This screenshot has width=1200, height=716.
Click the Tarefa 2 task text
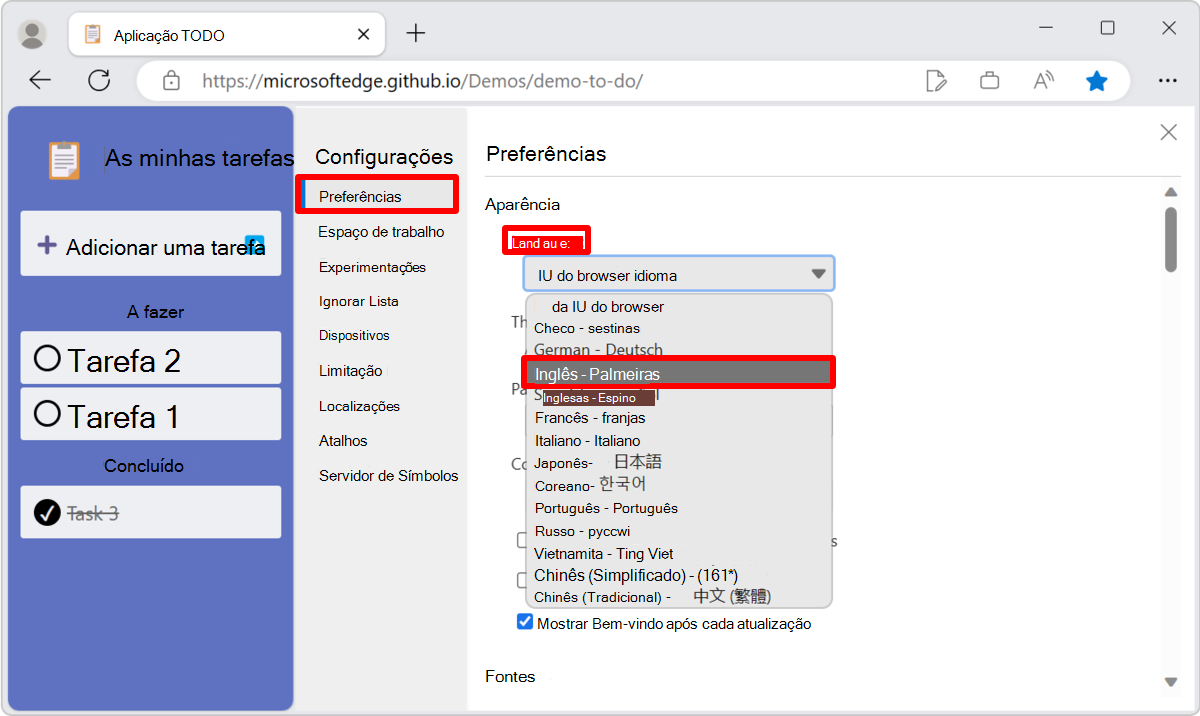pos(124,360)
